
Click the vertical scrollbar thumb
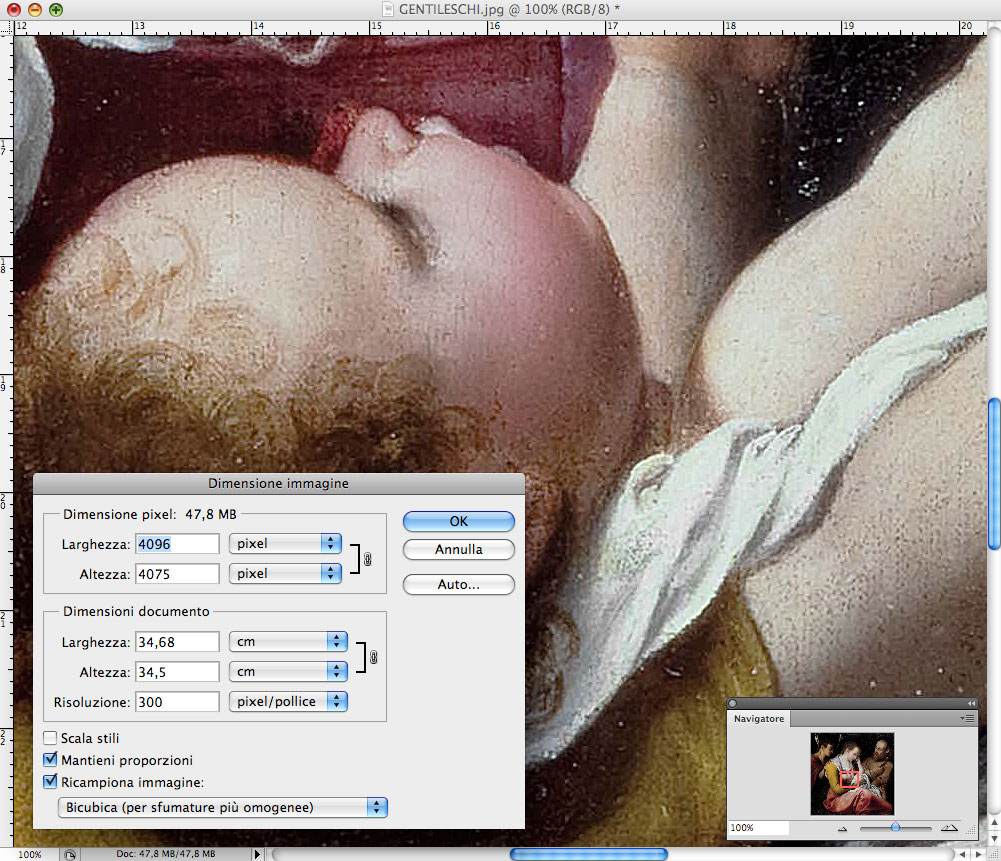pyautogui.click(x=994, y=474)
